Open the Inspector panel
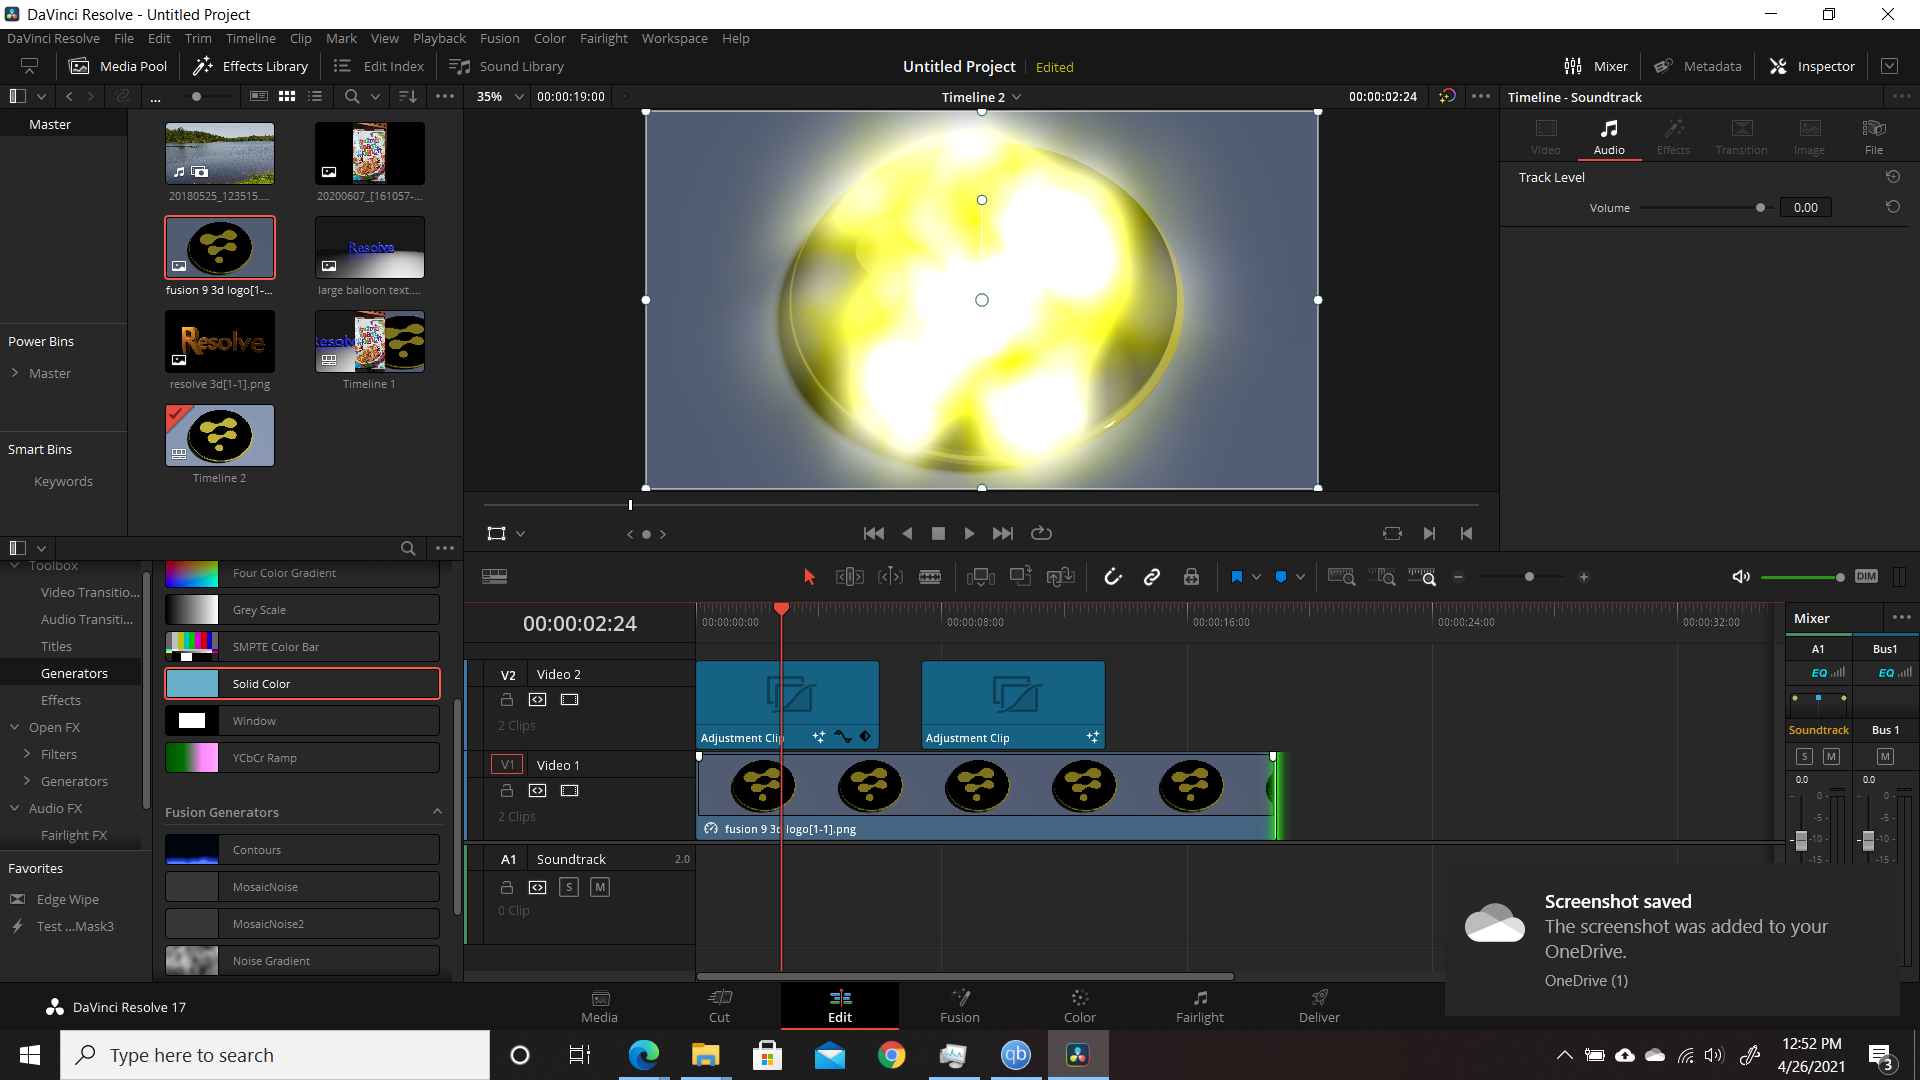1920x1080 pixels. [1811, 66]
